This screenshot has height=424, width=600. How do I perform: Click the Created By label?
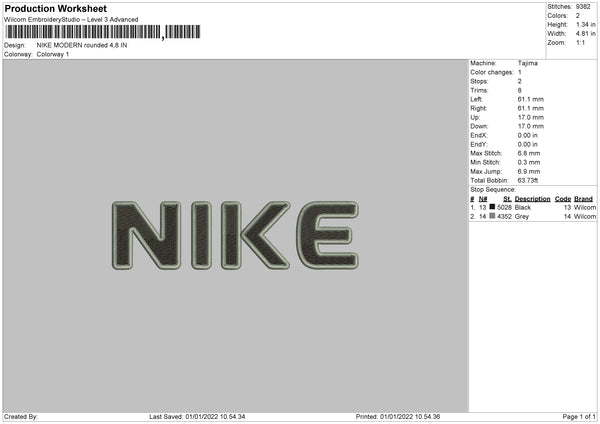(x=21, y=417)
